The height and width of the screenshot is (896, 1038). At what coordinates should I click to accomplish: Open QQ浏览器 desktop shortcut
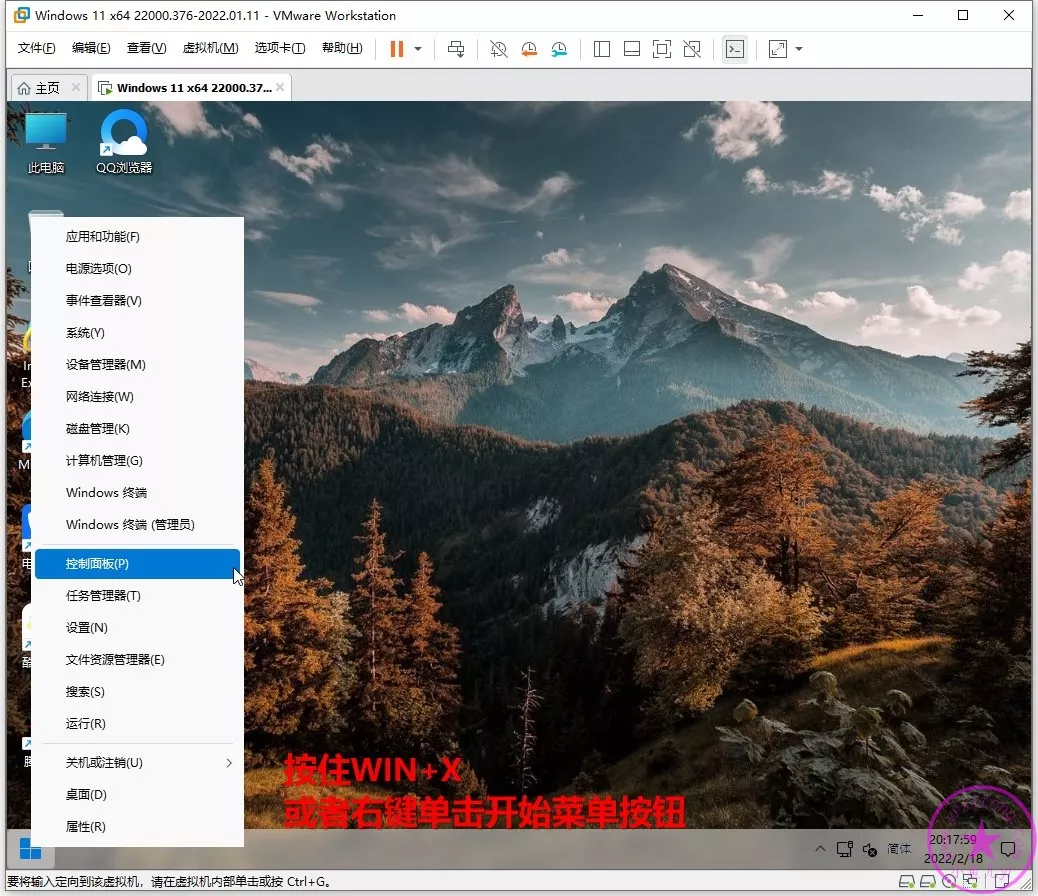tap(124, 142)
